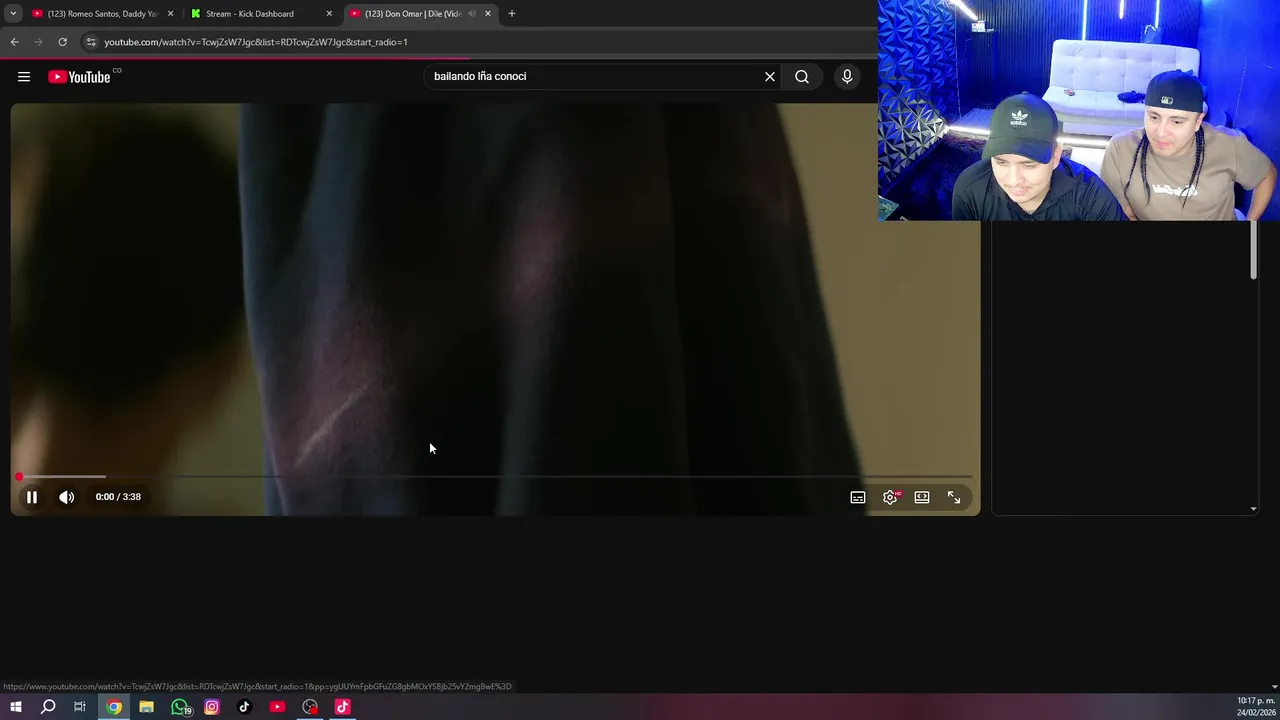Click the video timestamp 0:00 / 3:38
Image resolution: width=1280 pixels, height=720 pixels.
[118, 497]
